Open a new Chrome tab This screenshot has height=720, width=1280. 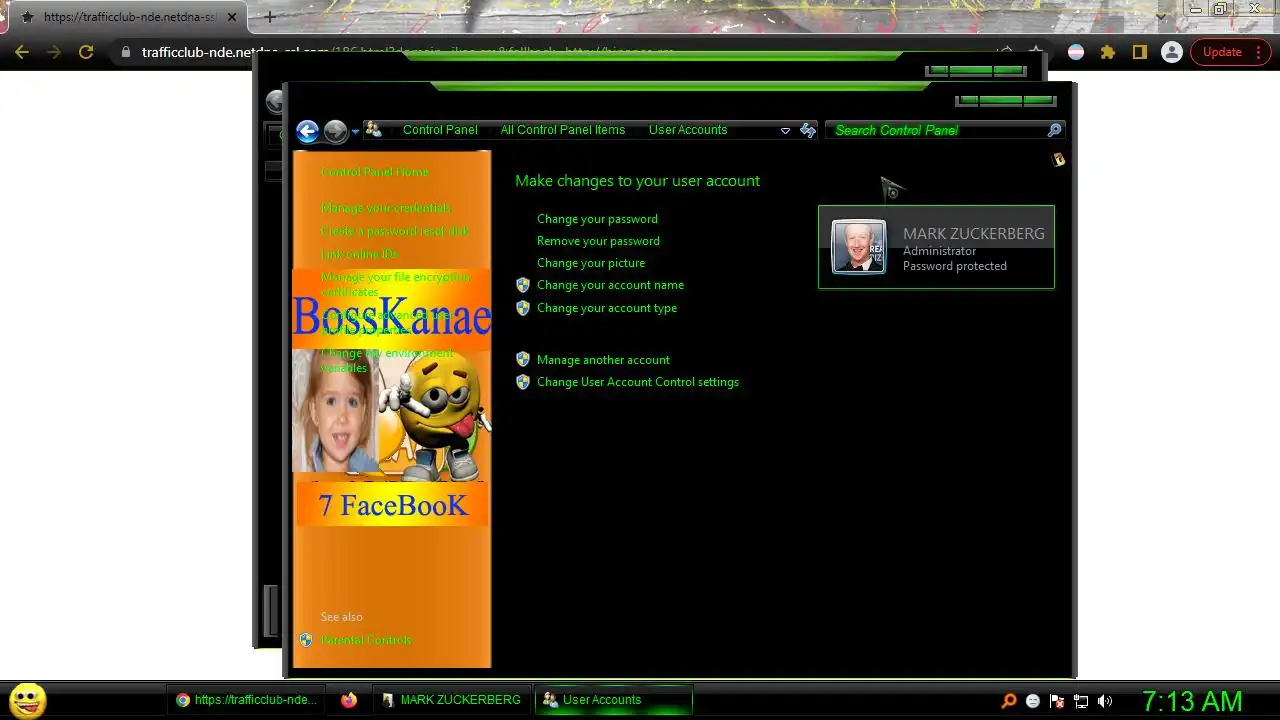[269, 17]
